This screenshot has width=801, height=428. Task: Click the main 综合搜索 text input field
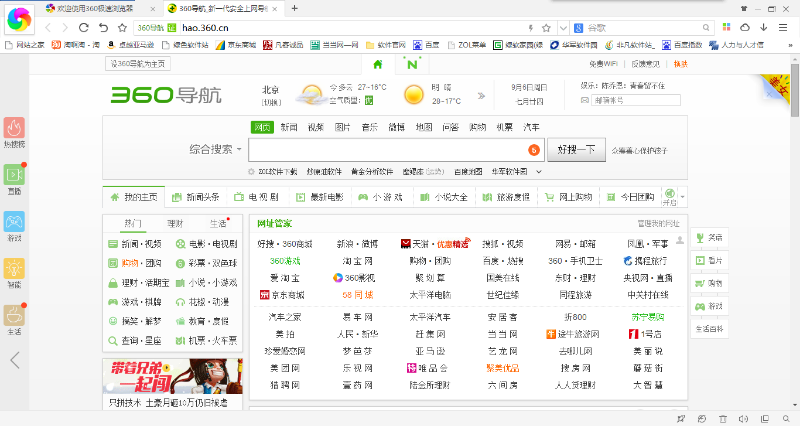coord(385,150)
